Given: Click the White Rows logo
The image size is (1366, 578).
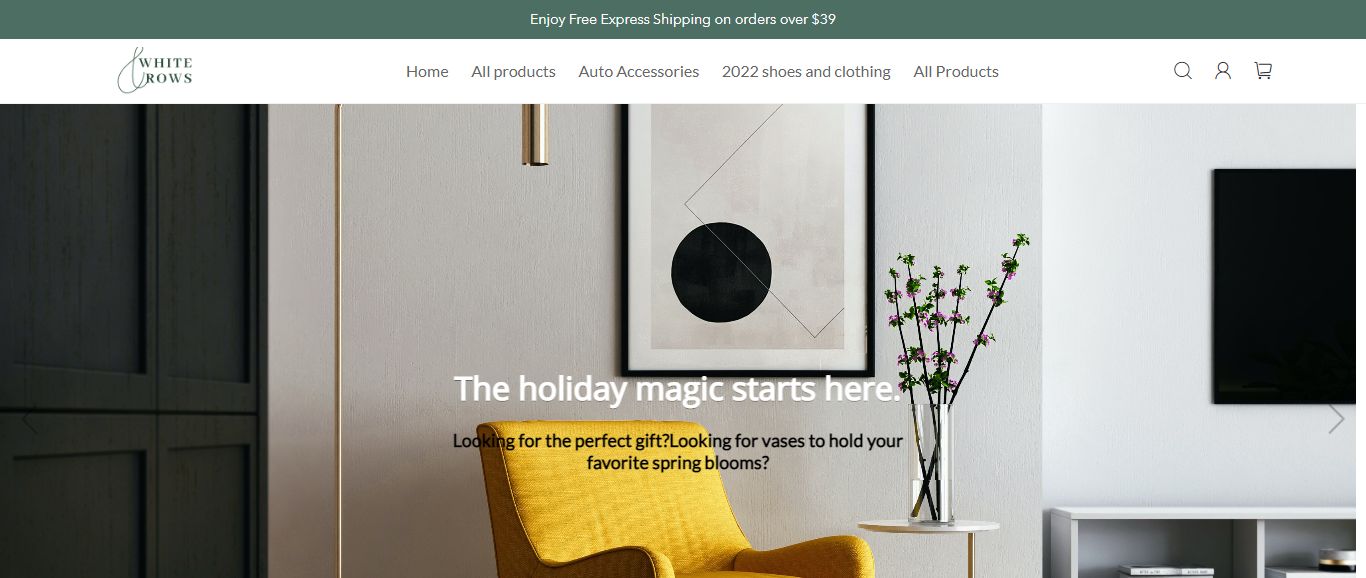Looking at the screenshot, I should pos(155,71).
